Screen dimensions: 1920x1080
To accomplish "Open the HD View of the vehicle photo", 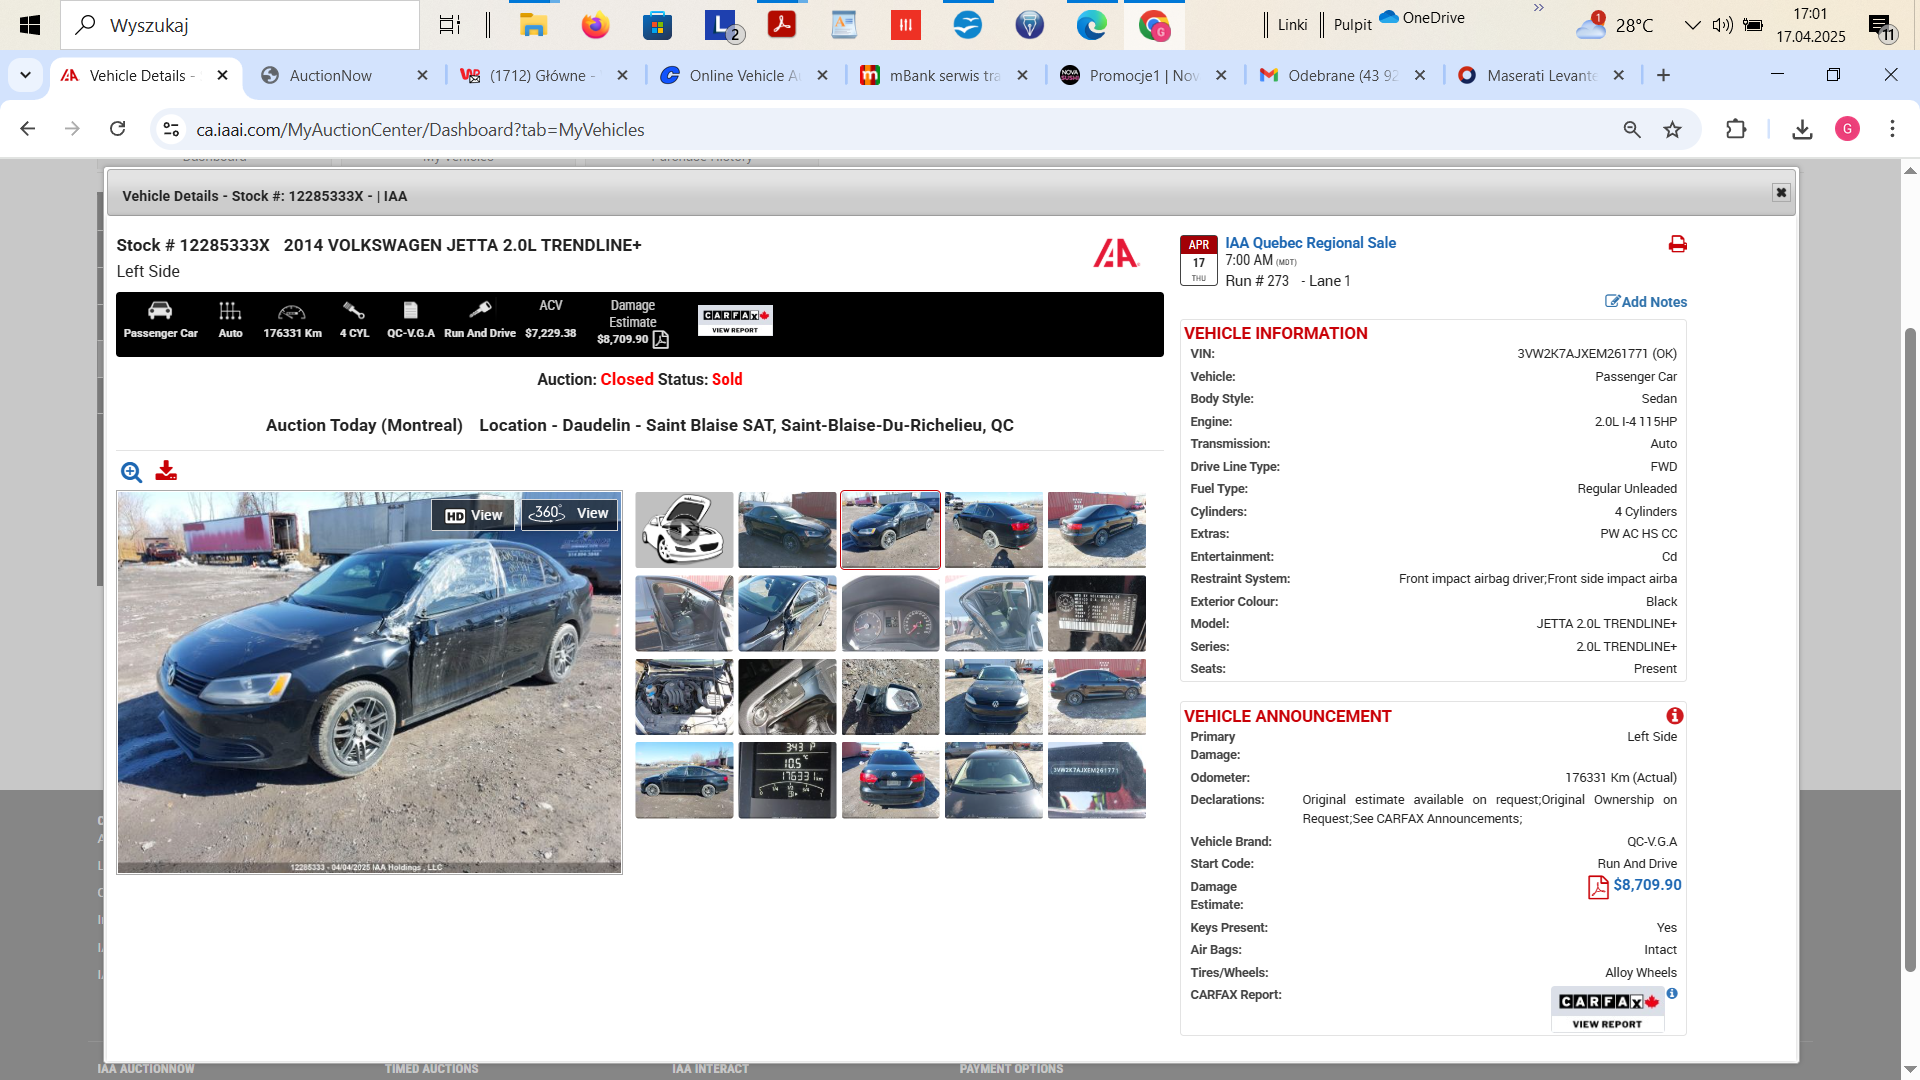I will pos(473,515).
